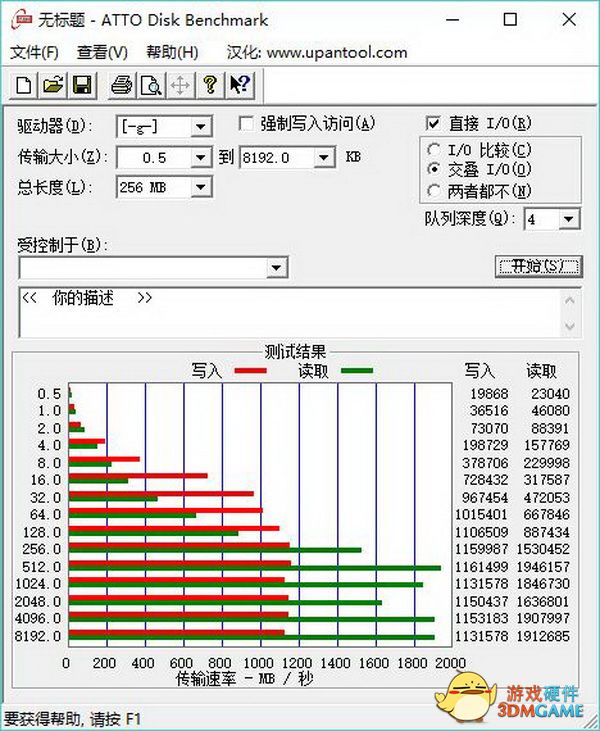The height and width of the screenshot is (731, 600).
Task: Click the 256.0 write value 1159987
Action: tap(482, 549)
